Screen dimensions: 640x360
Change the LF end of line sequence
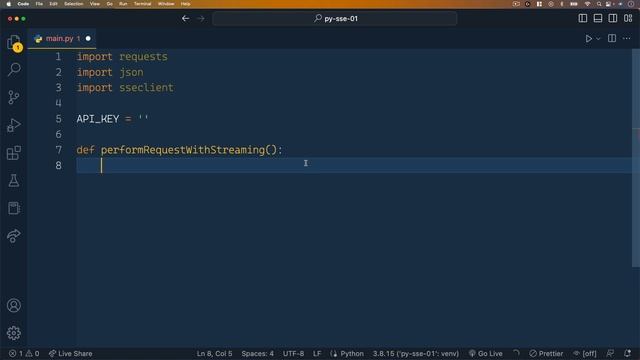tap(317, 353)
